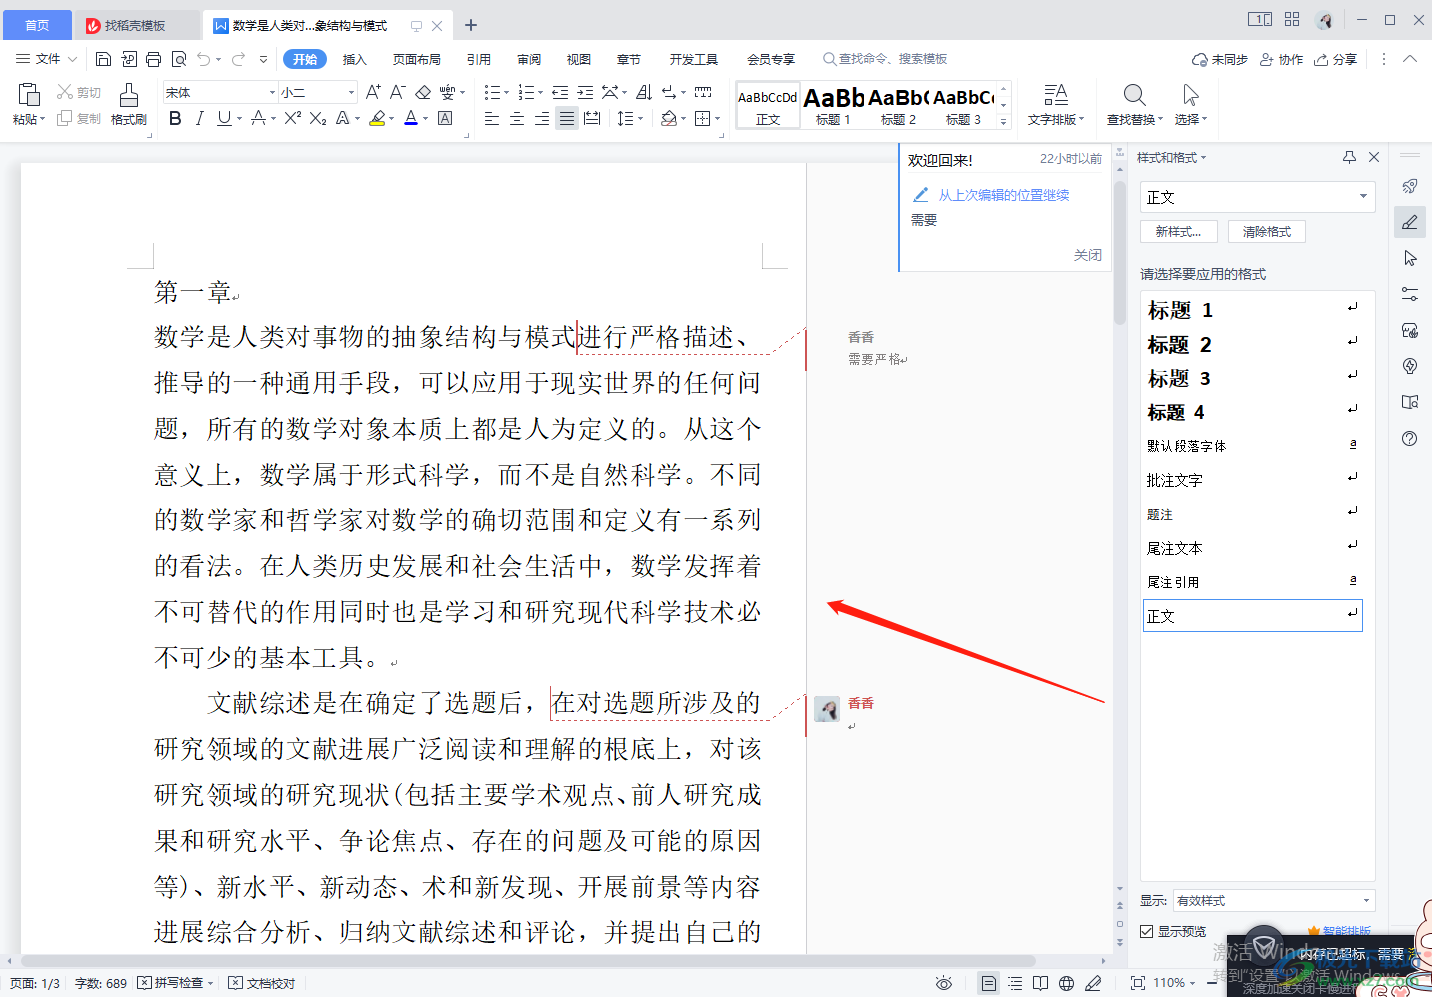Toggle Bold formatting
Screen dimensions: 1432x997
click(175, 118)
